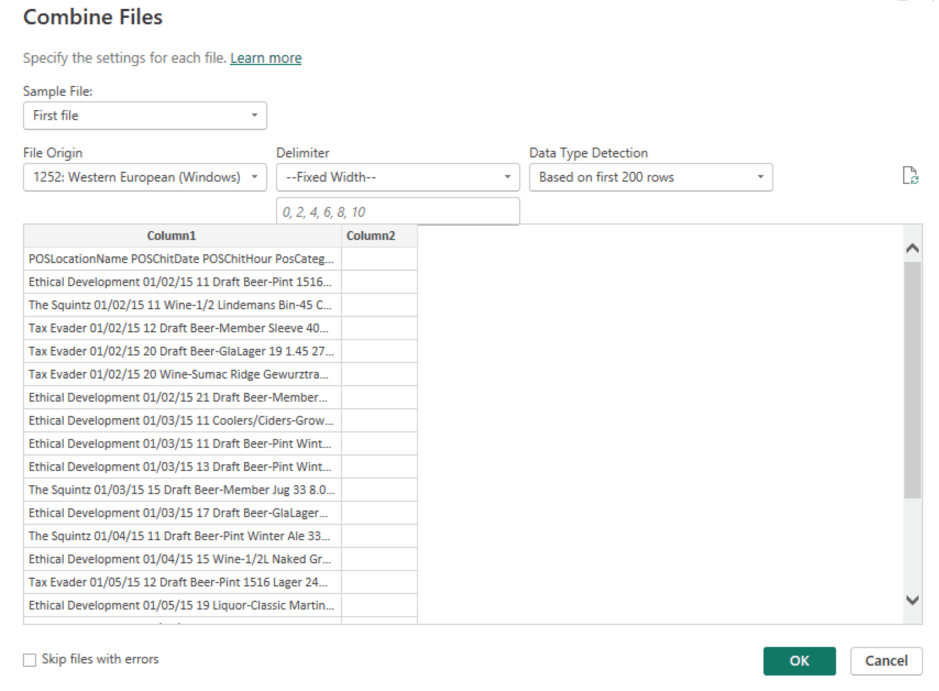939x691 pixels.
Task: Click the scroll down arrow in preview
Action: click(911, 600)
